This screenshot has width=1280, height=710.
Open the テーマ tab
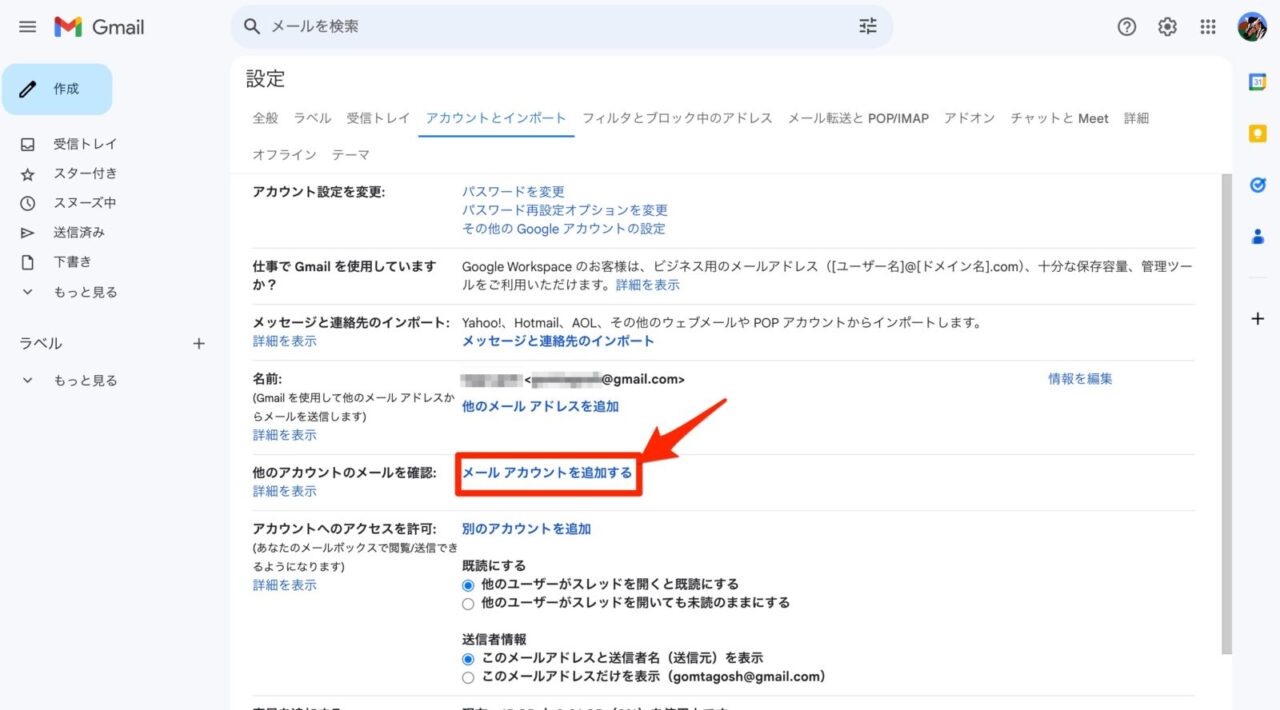(x=351, y=155)
